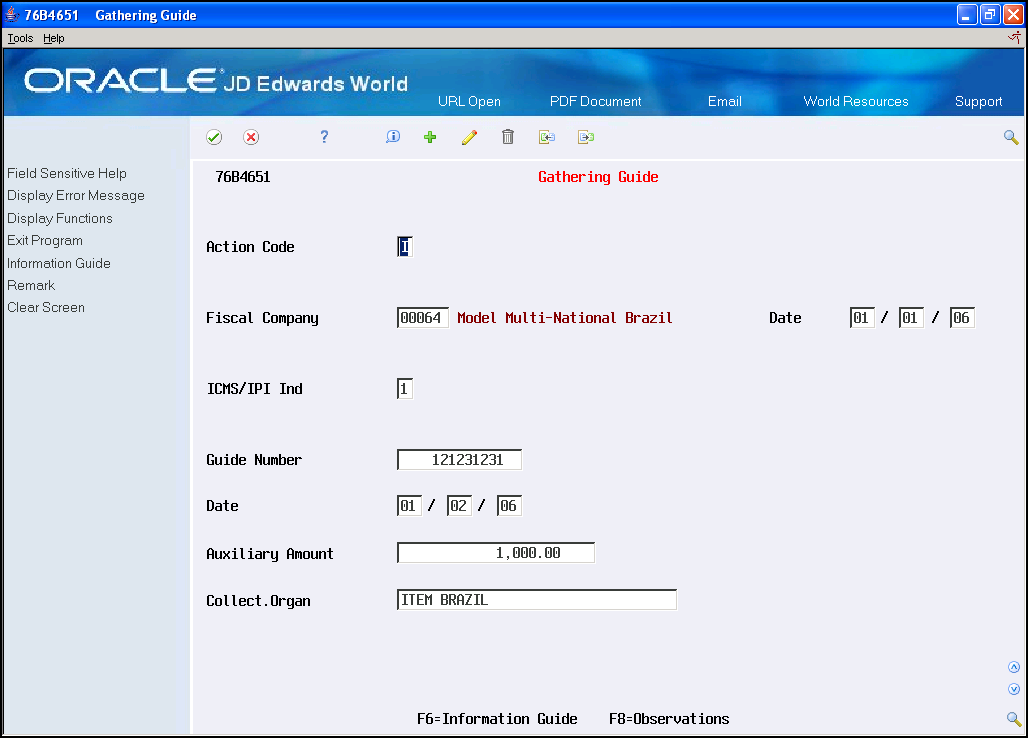Click the bottom-right magnifier icon

click(1014, 719)
